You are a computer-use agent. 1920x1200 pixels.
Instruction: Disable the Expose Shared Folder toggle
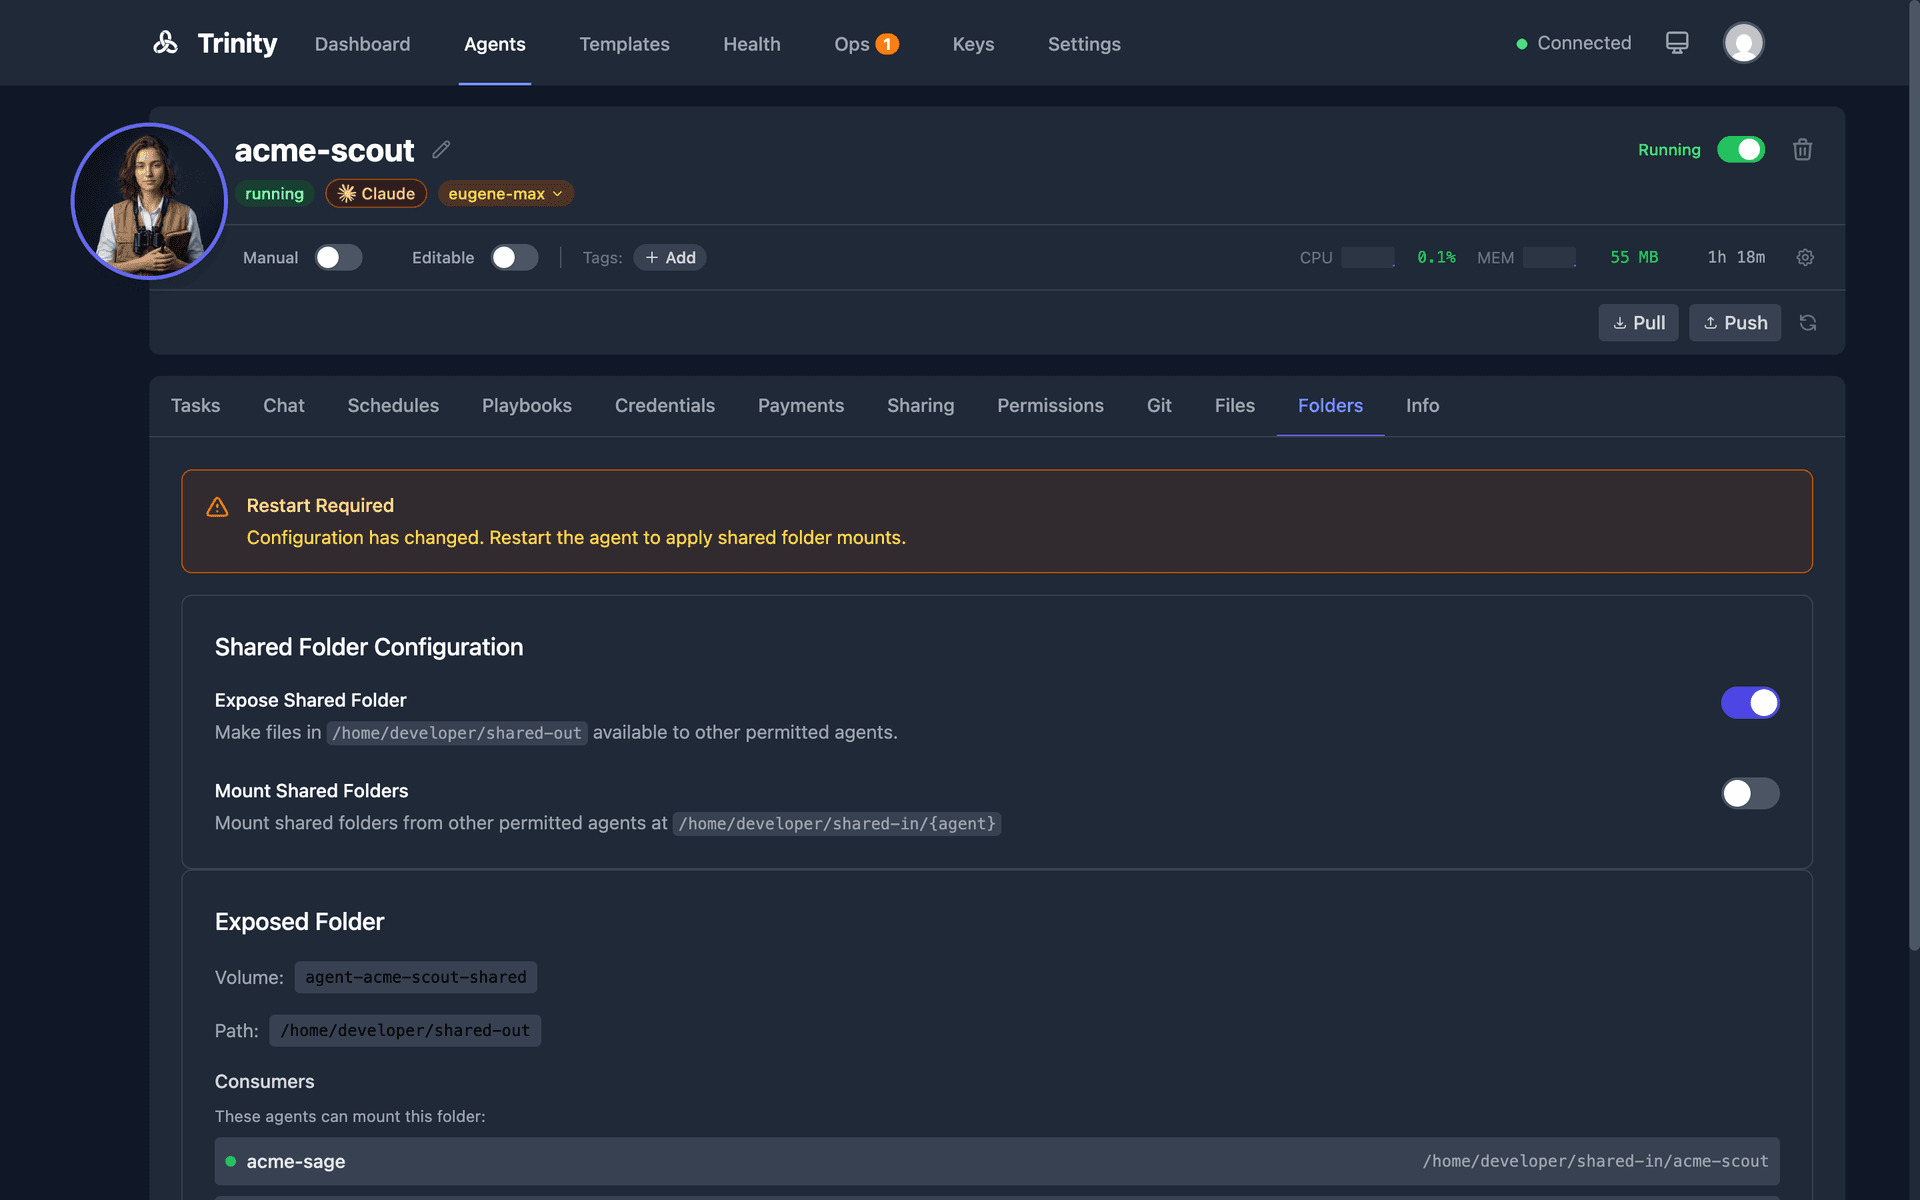(x=1750, y=702)
